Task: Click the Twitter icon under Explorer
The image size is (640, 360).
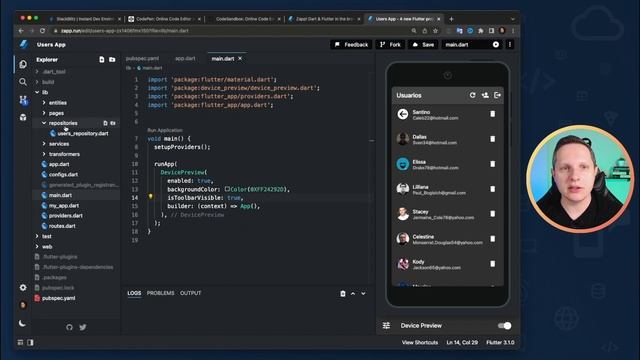Action: [83, 327]
